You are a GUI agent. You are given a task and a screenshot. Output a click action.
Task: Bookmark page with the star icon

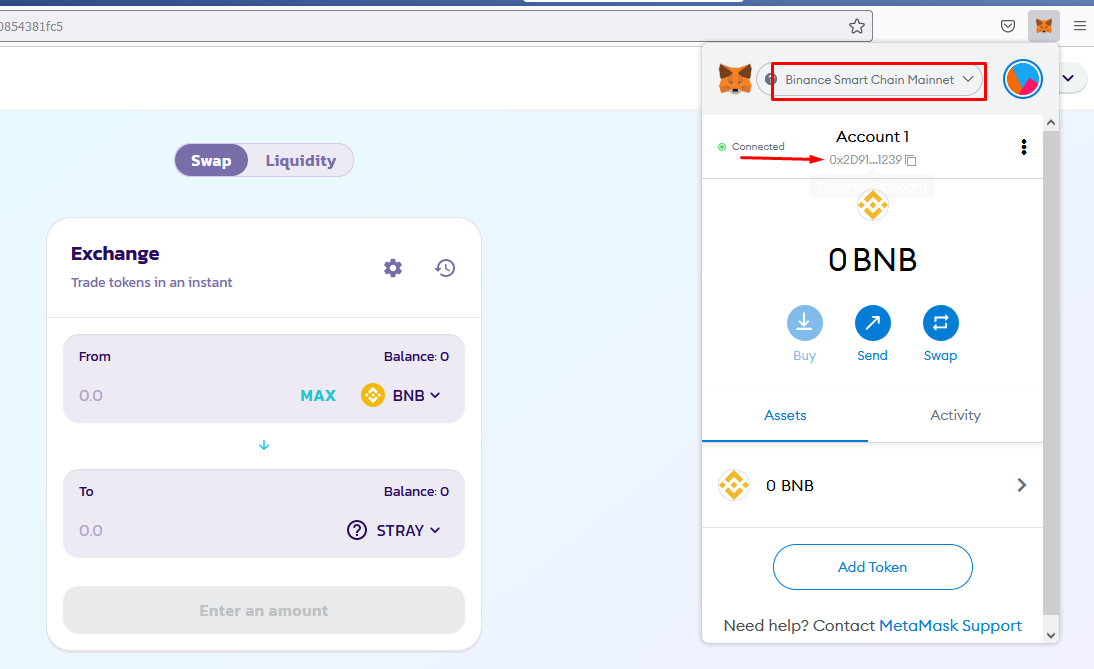click(857, 27)
